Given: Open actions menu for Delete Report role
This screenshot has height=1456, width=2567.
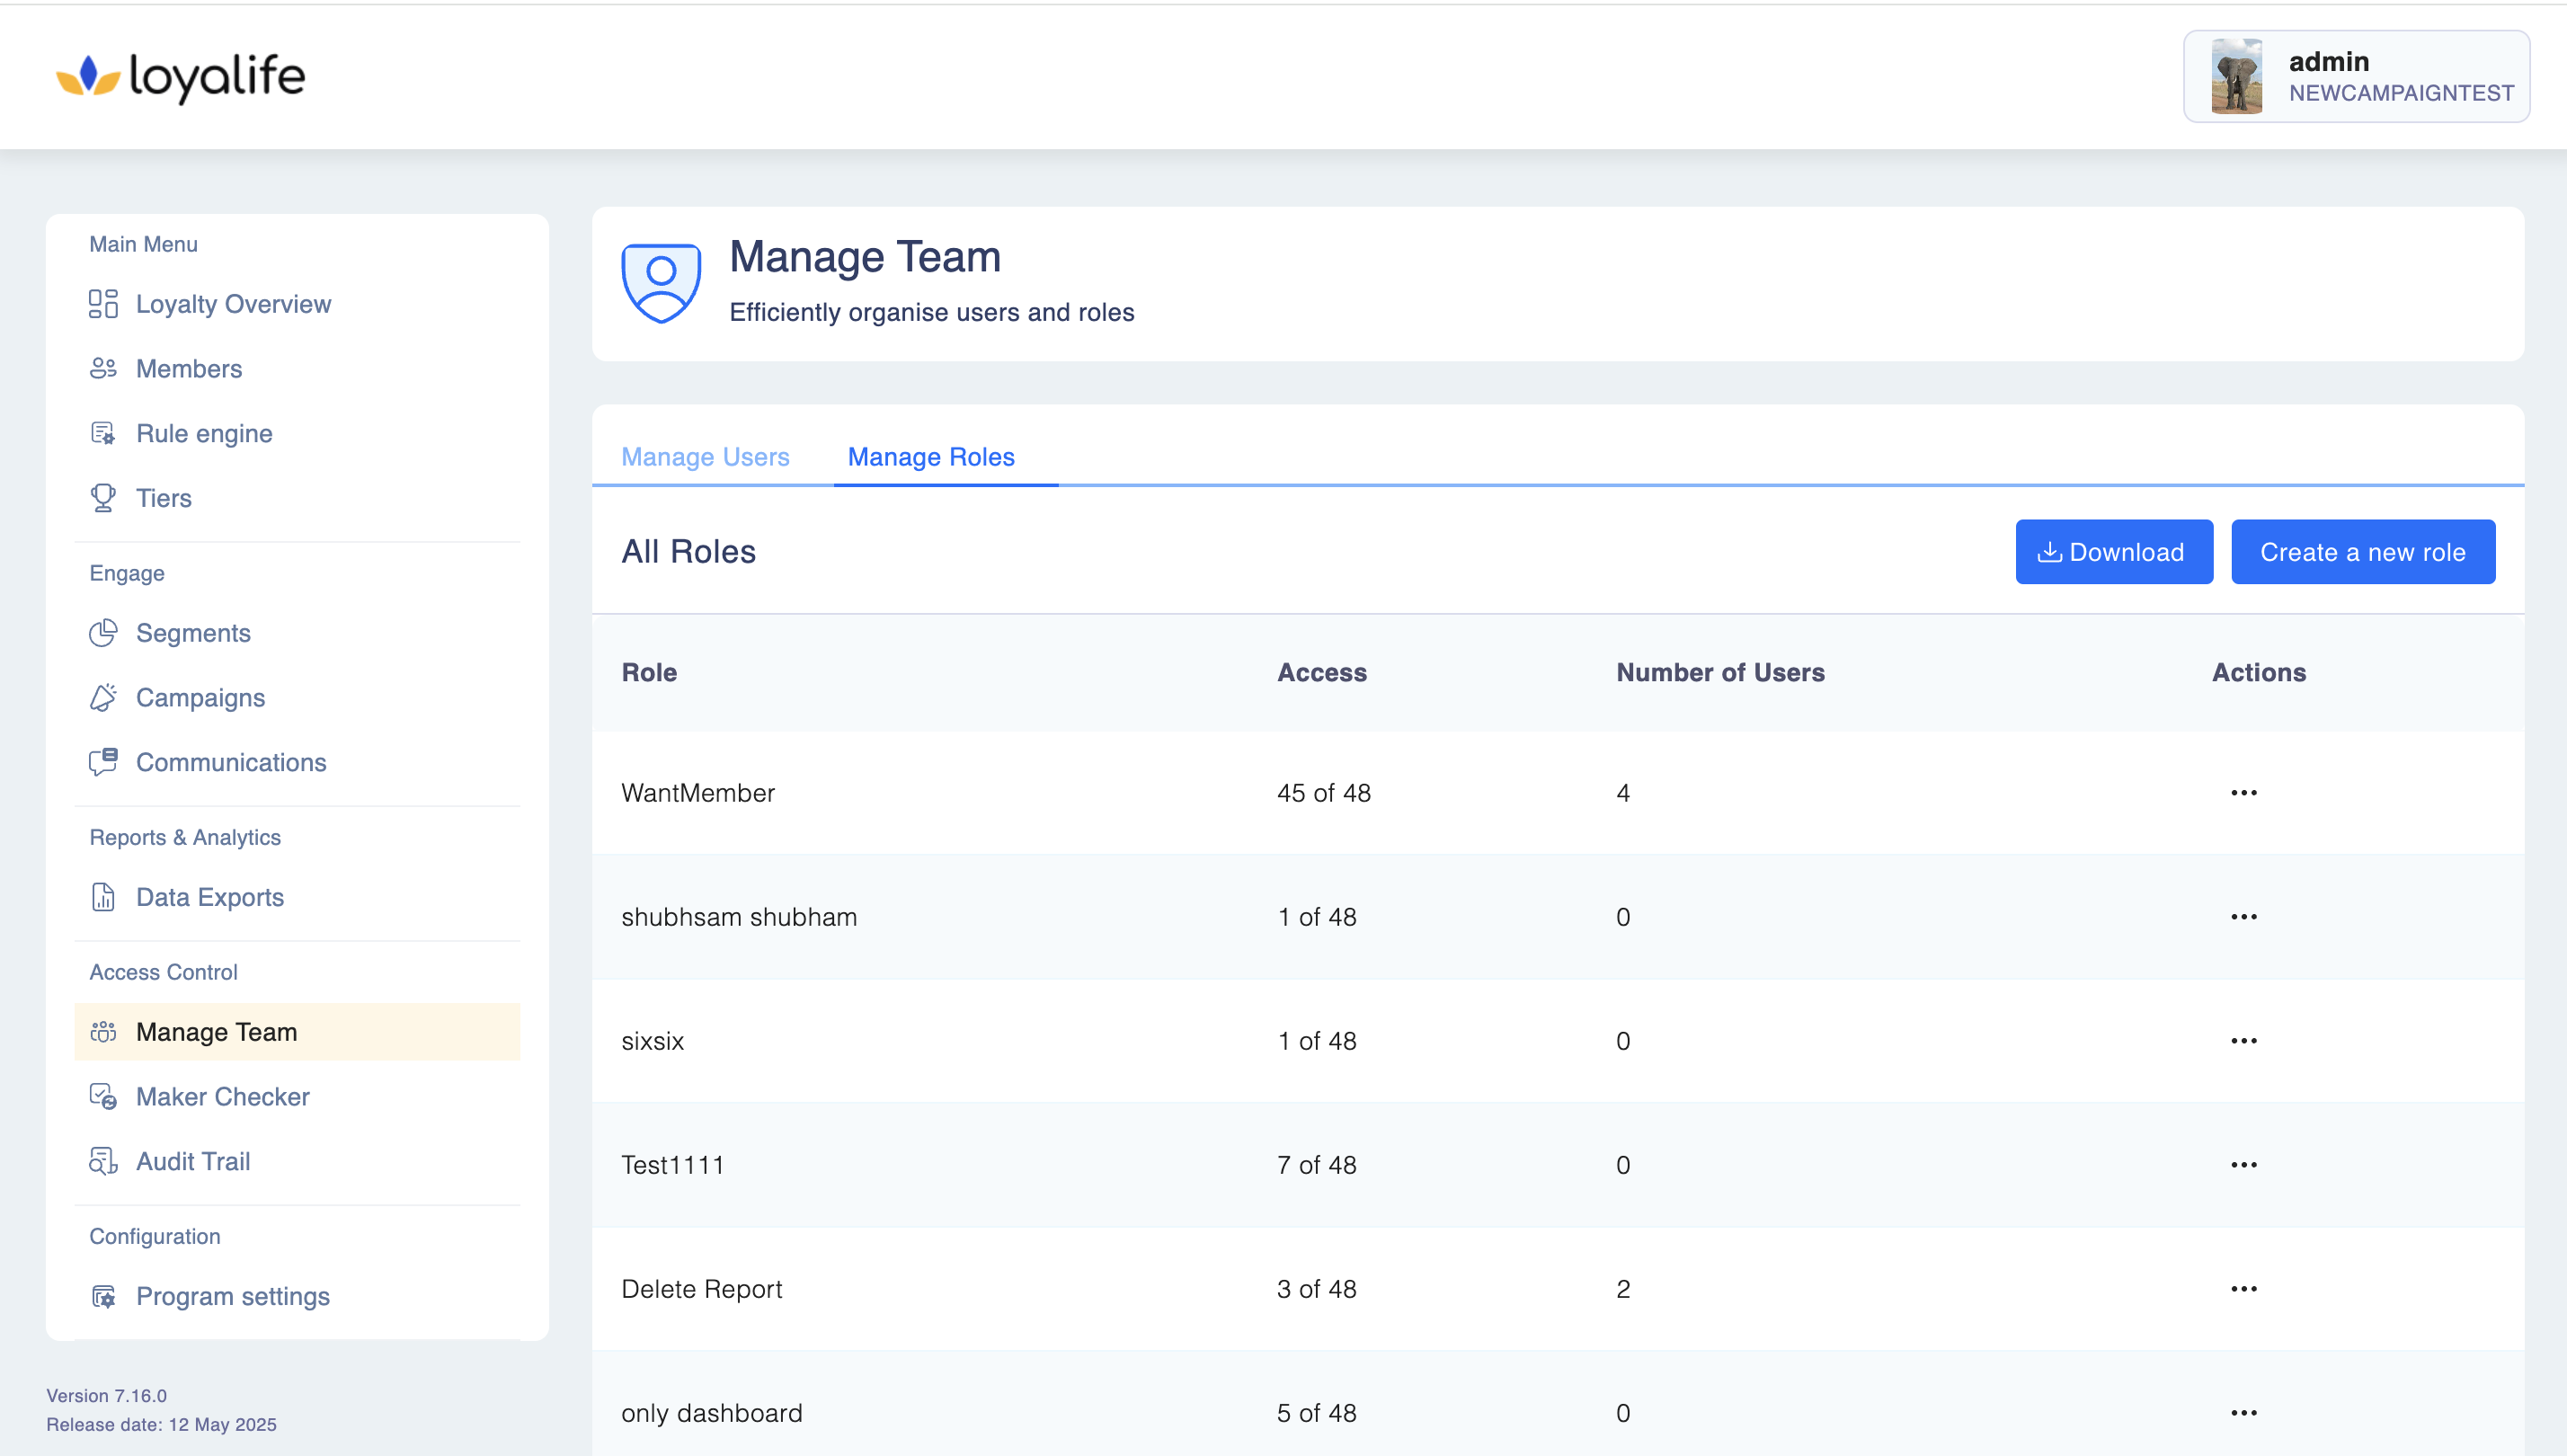Looking at the screenshot, I should click(x=2243, y=1289).
